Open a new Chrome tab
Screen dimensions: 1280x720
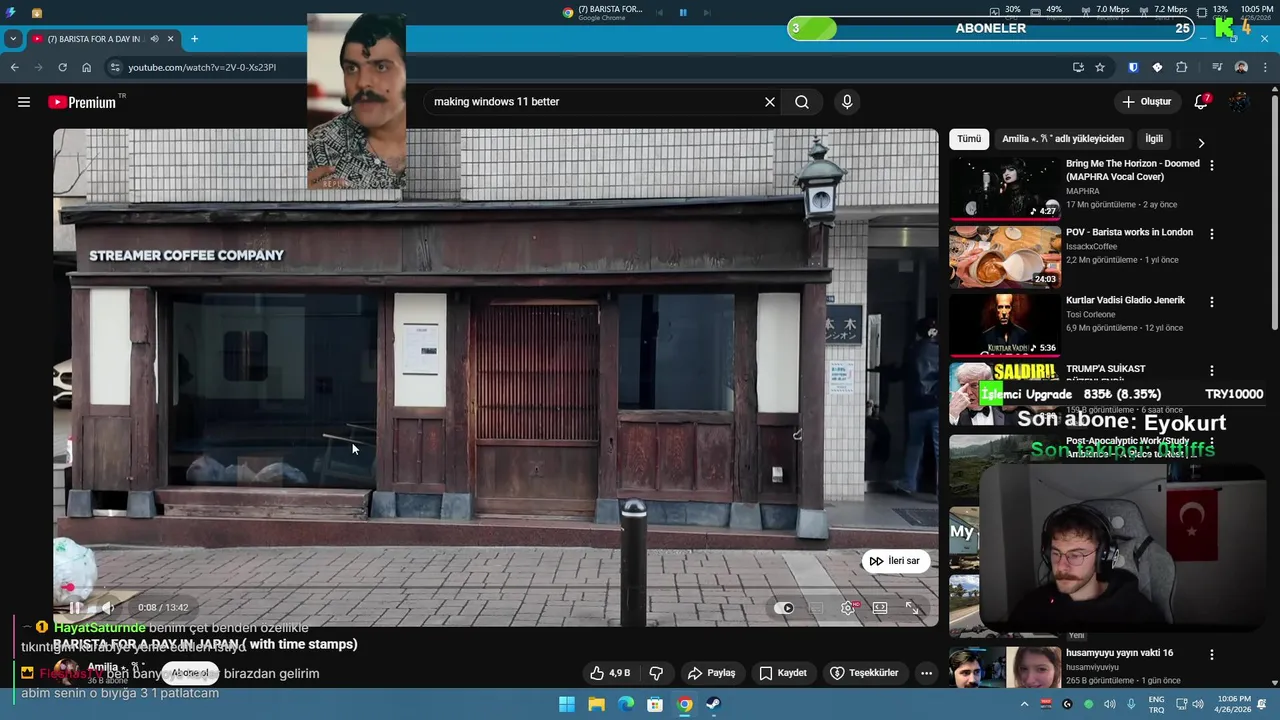(x=194, y=39)
